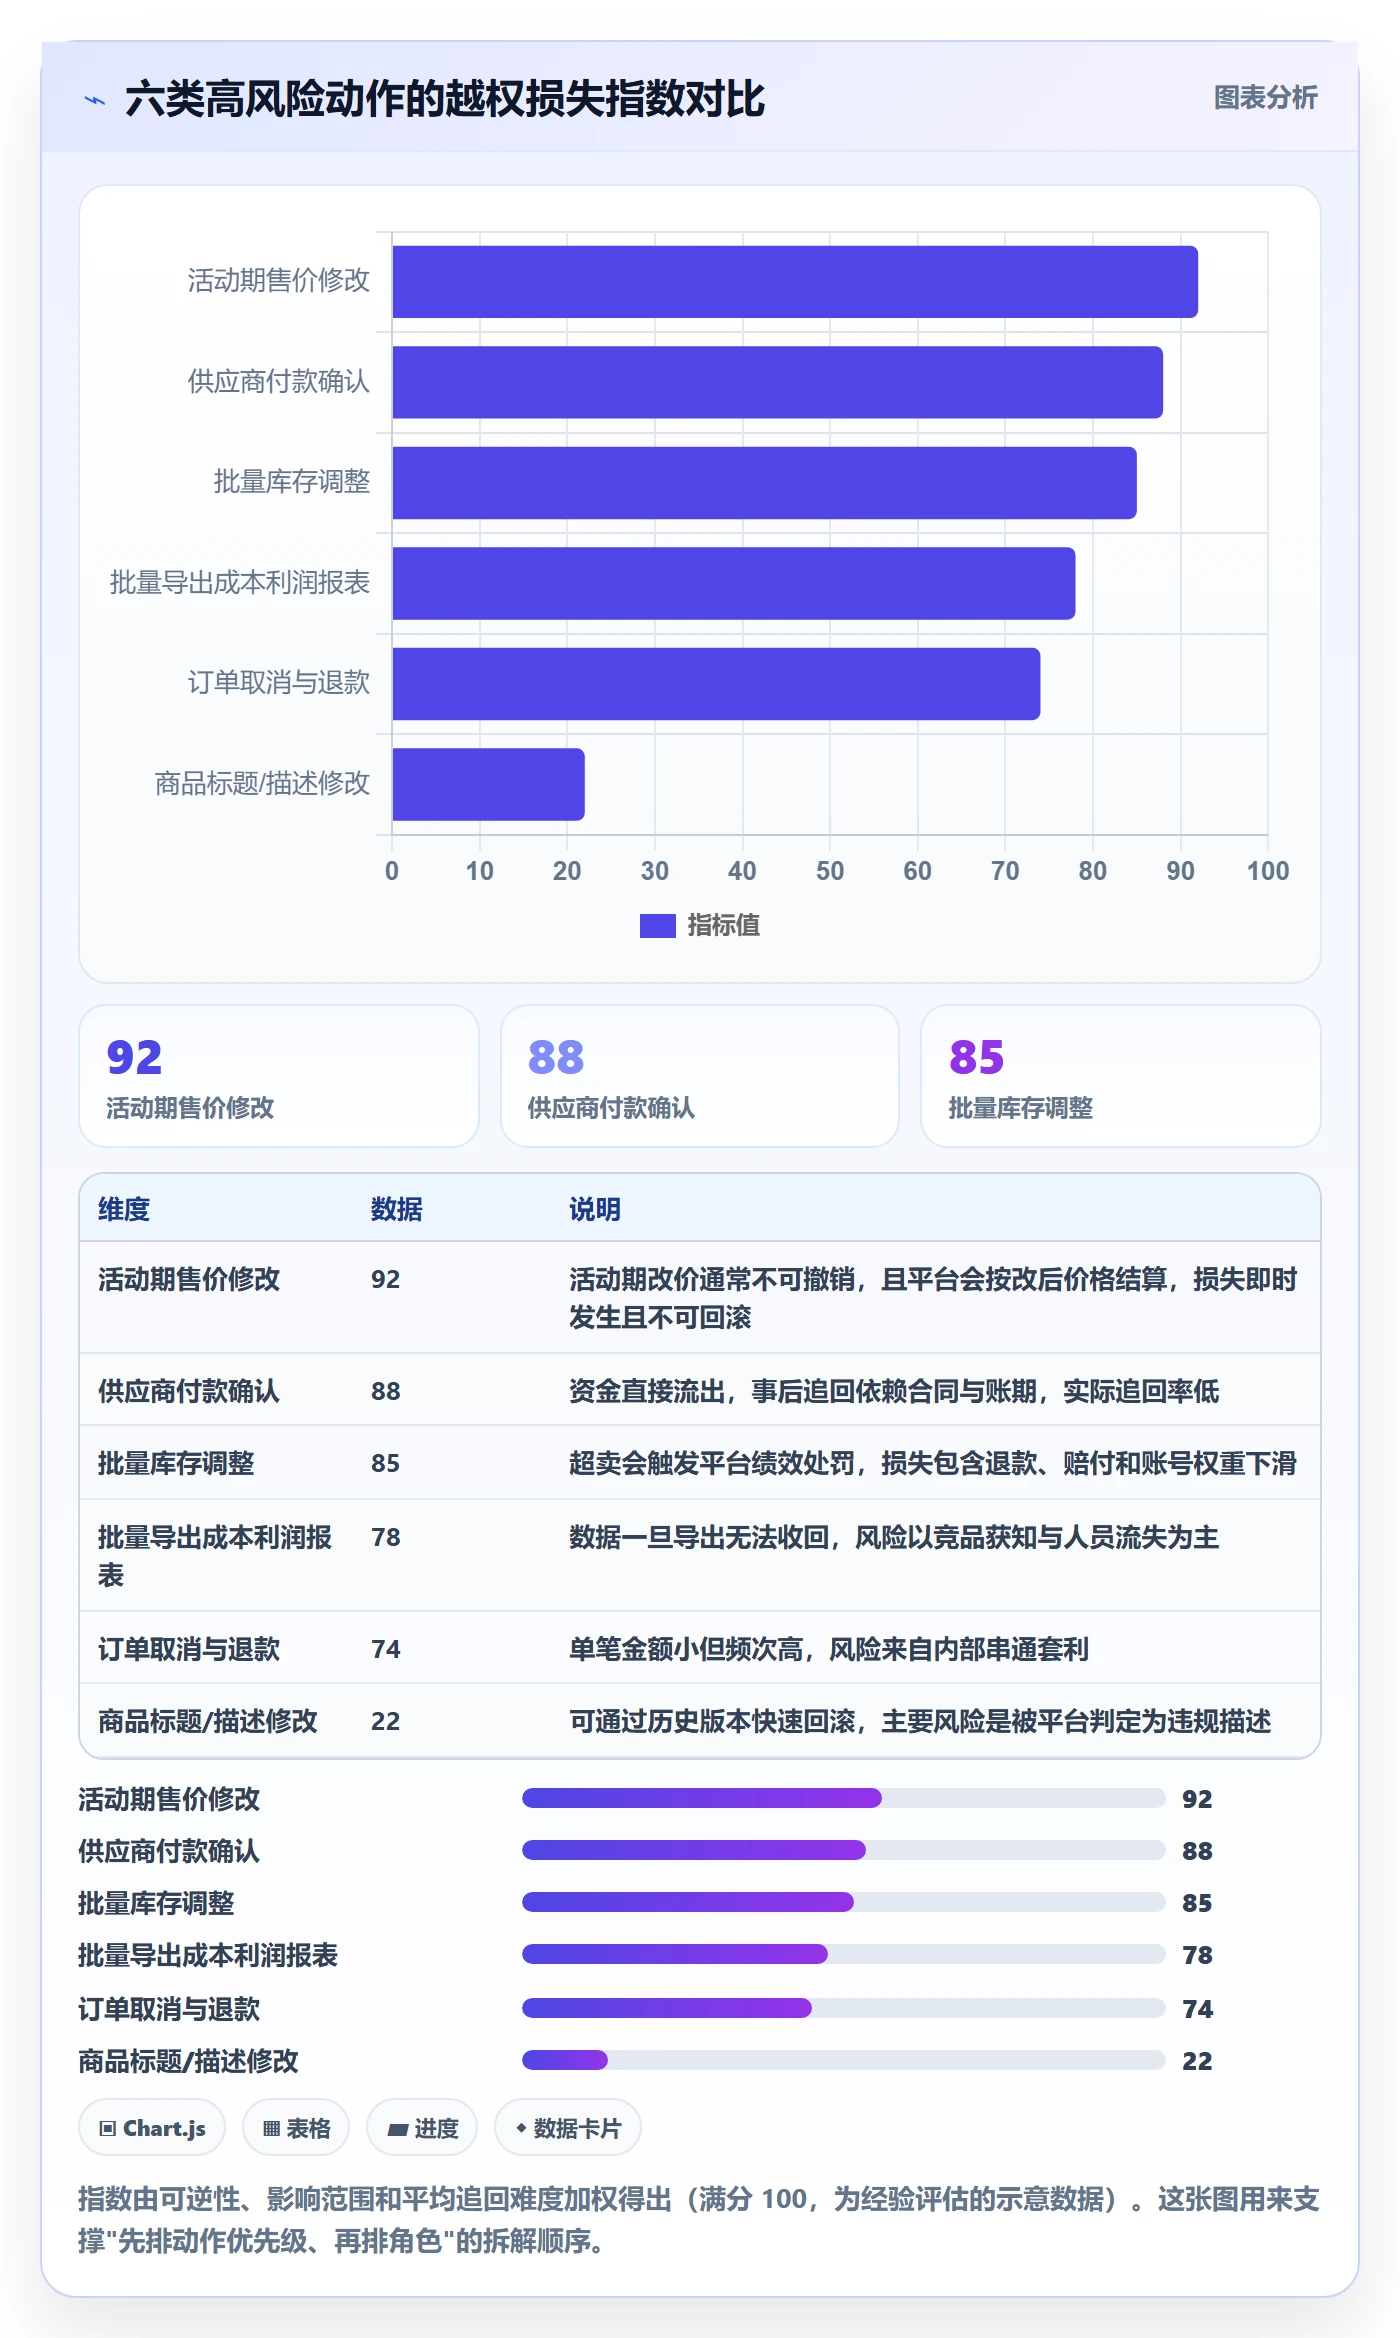Click the 批量库存调整 progress bar
This screenshot has height=2338, width=1400.
click(844, 1902)
